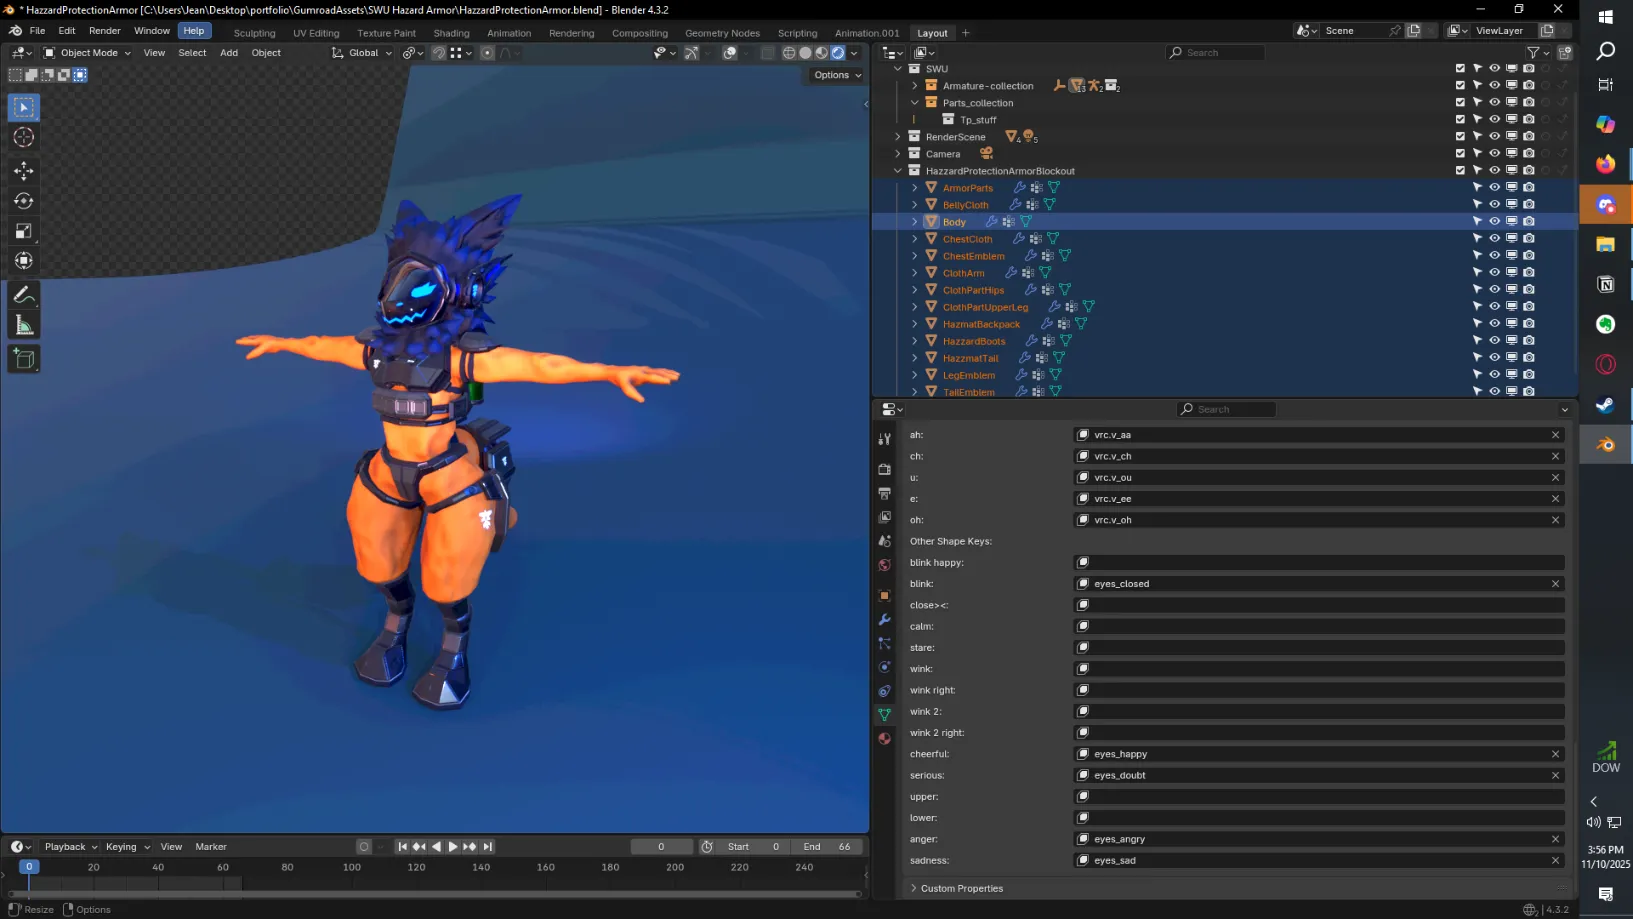
Task: Select the Cursor tool in toolbar
Action: tap(24, 138)
